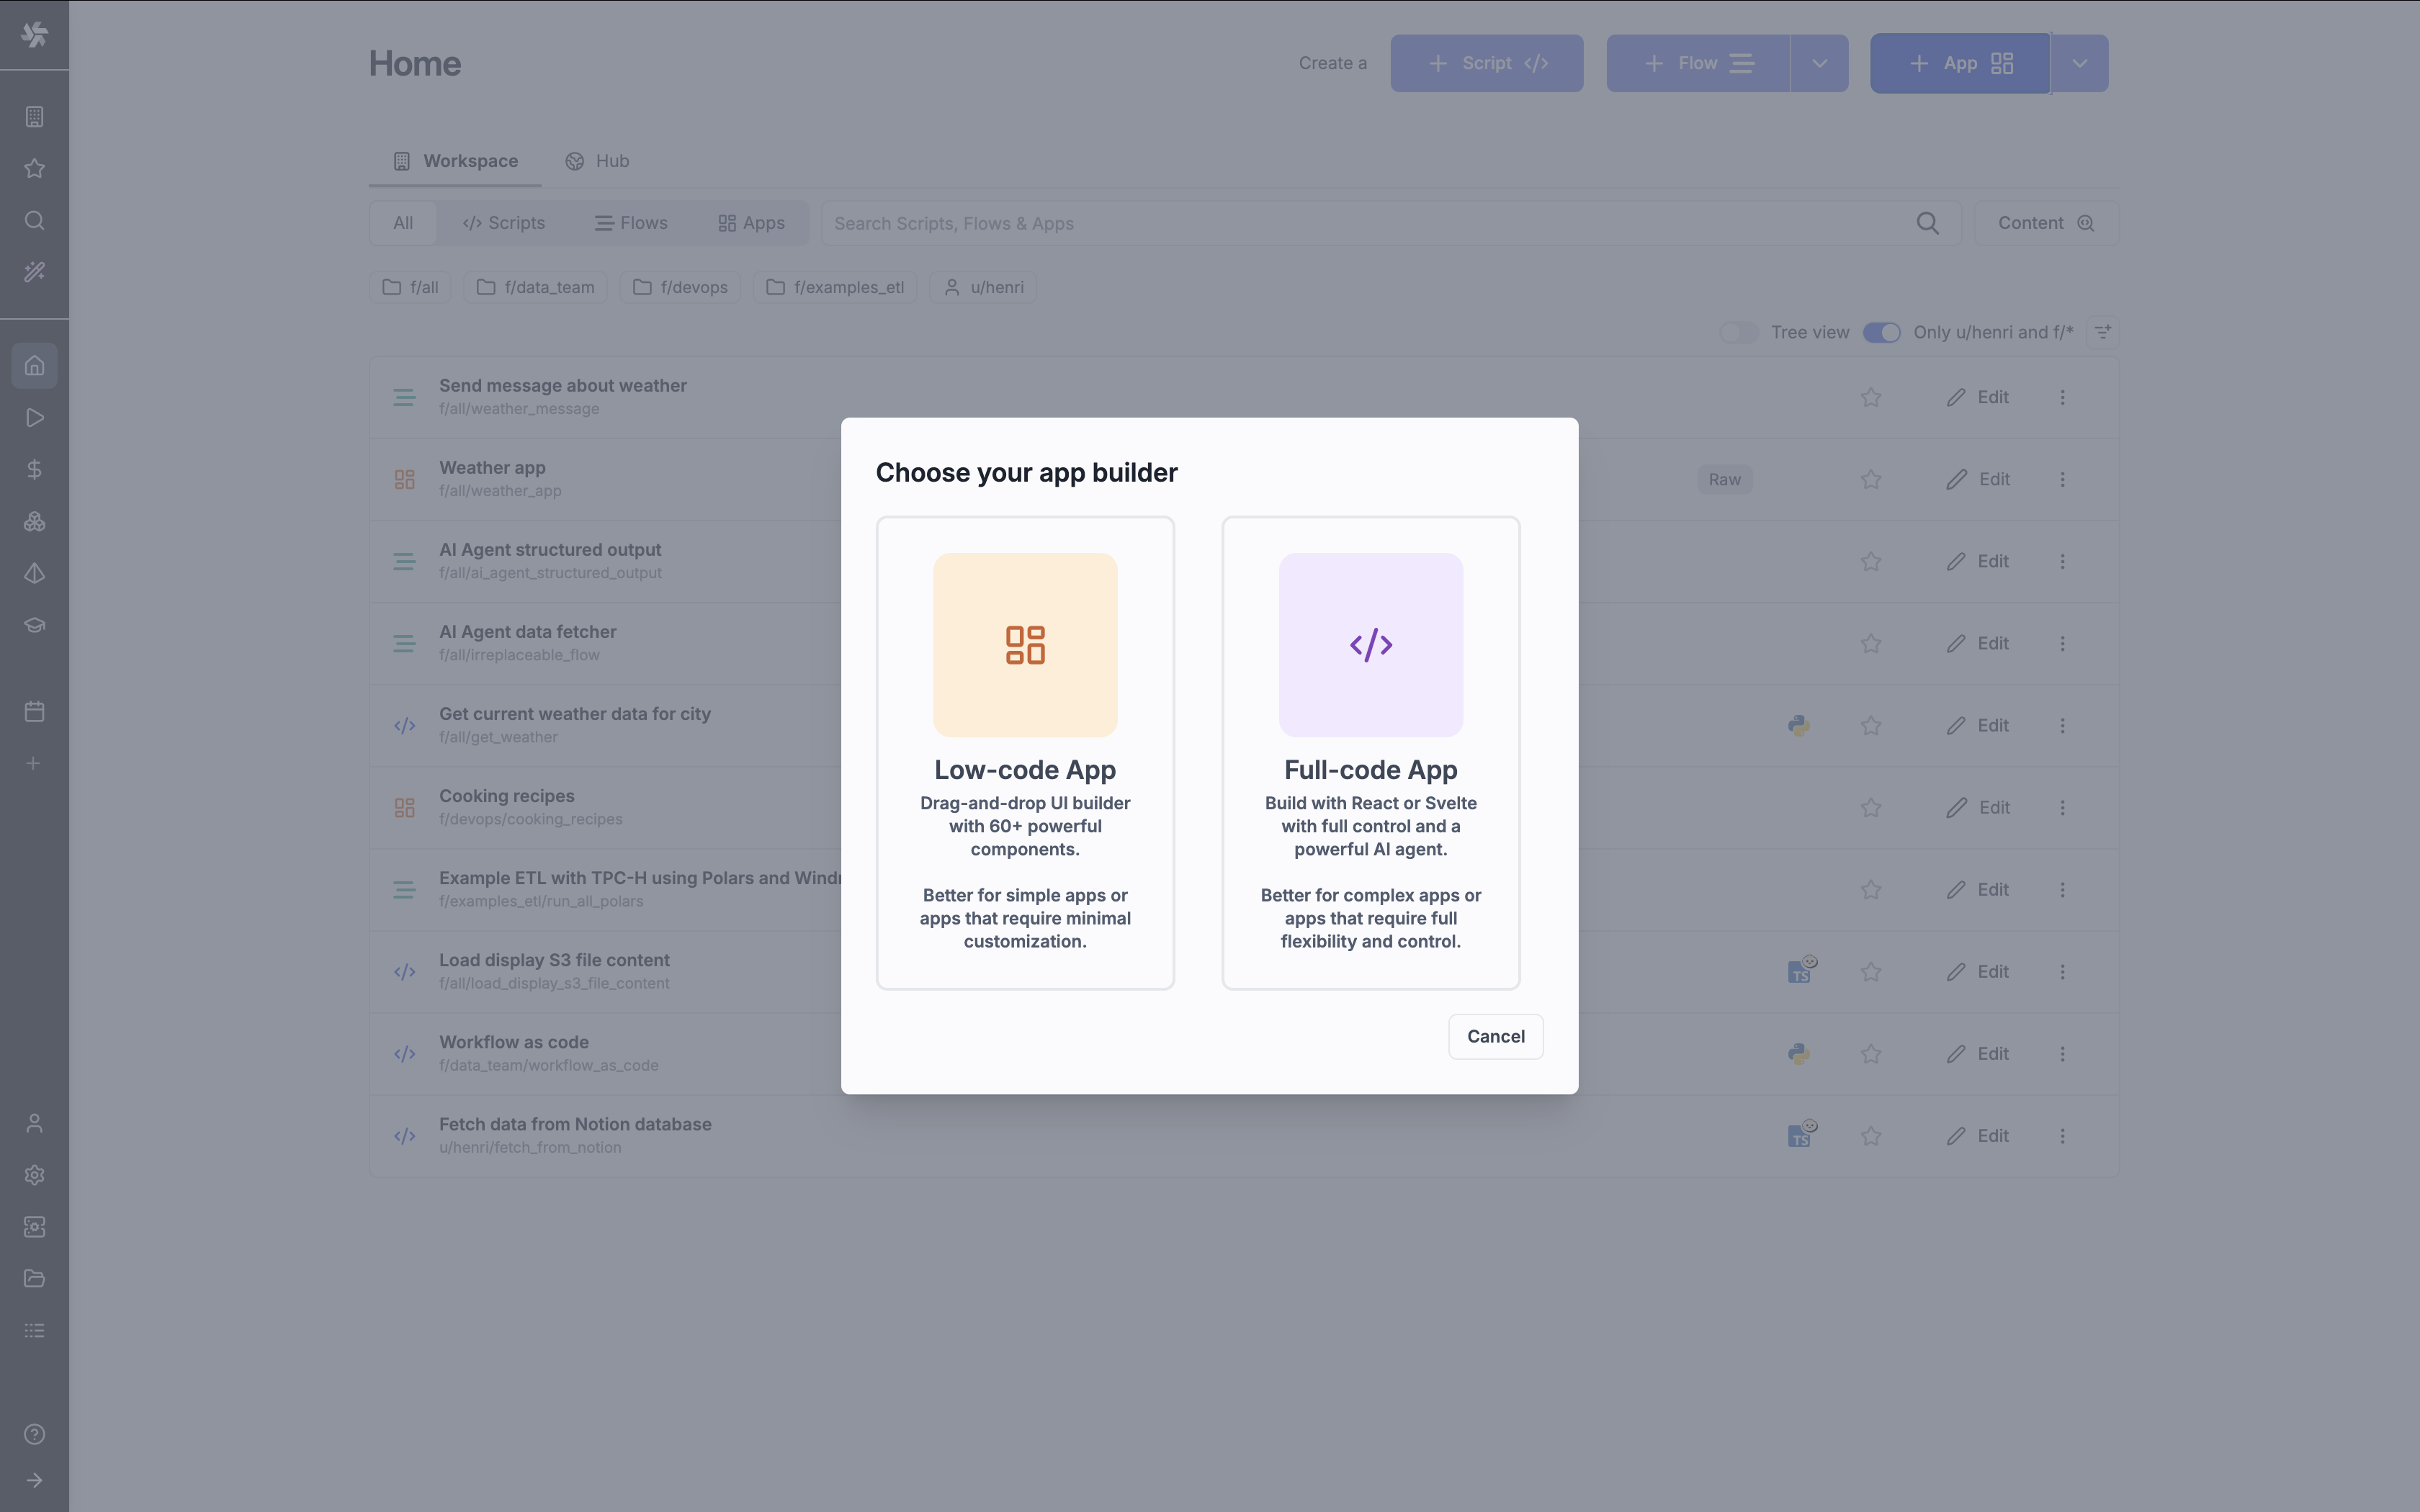Select the Apps filter tab
Screen dimensions: 2420x1512
(751, 222)
